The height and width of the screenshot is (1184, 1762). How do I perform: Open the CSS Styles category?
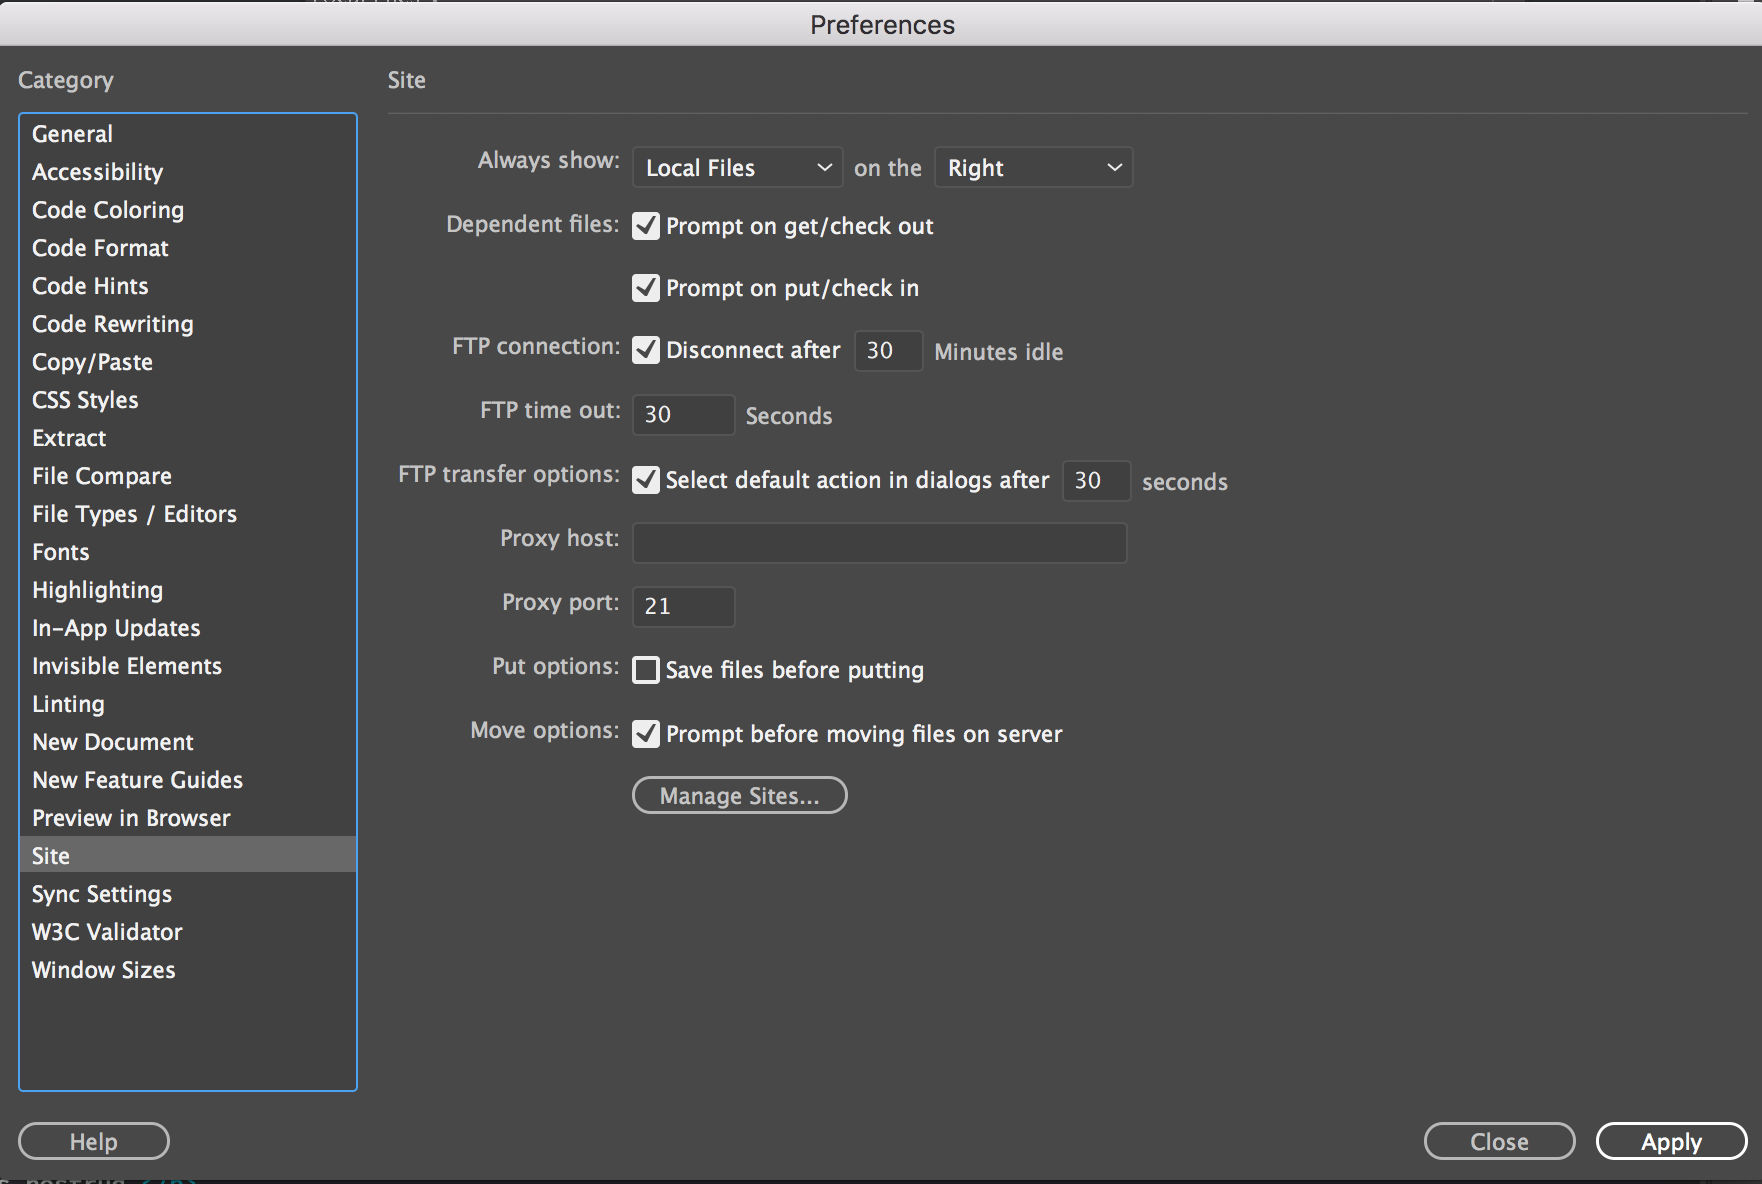(x=85, y=399)
